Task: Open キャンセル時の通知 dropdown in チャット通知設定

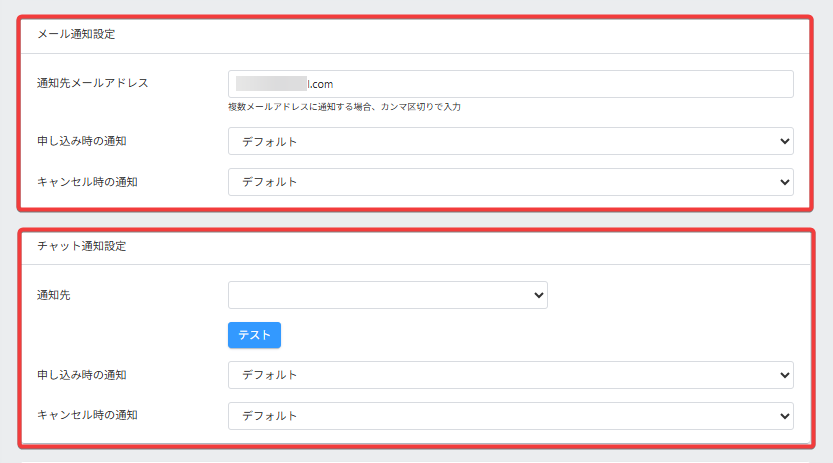Action: pyautogui.click(x=510, y=416)
